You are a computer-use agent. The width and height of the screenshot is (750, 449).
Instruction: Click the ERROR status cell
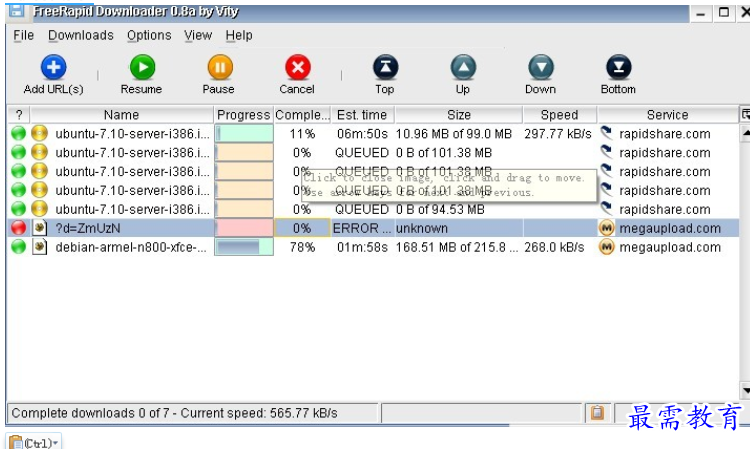pyautogui.click(x=362, y=228)
